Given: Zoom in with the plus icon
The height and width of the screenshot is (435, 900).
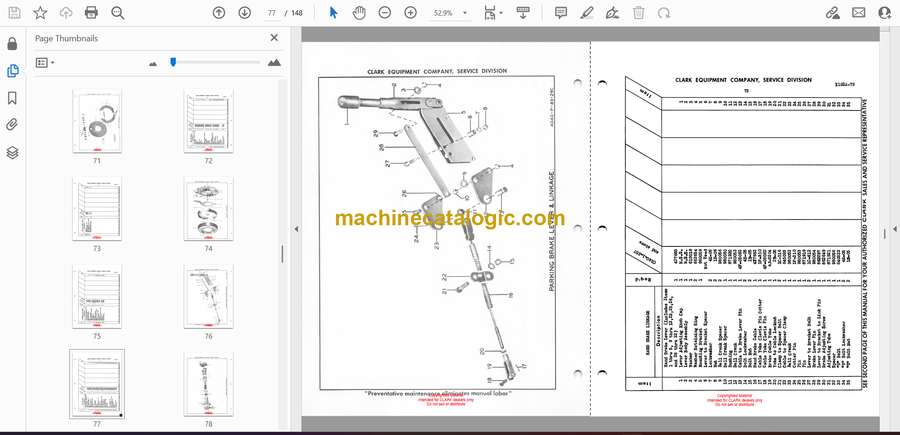Looking at the screenshot, I should tap(410, 13).
